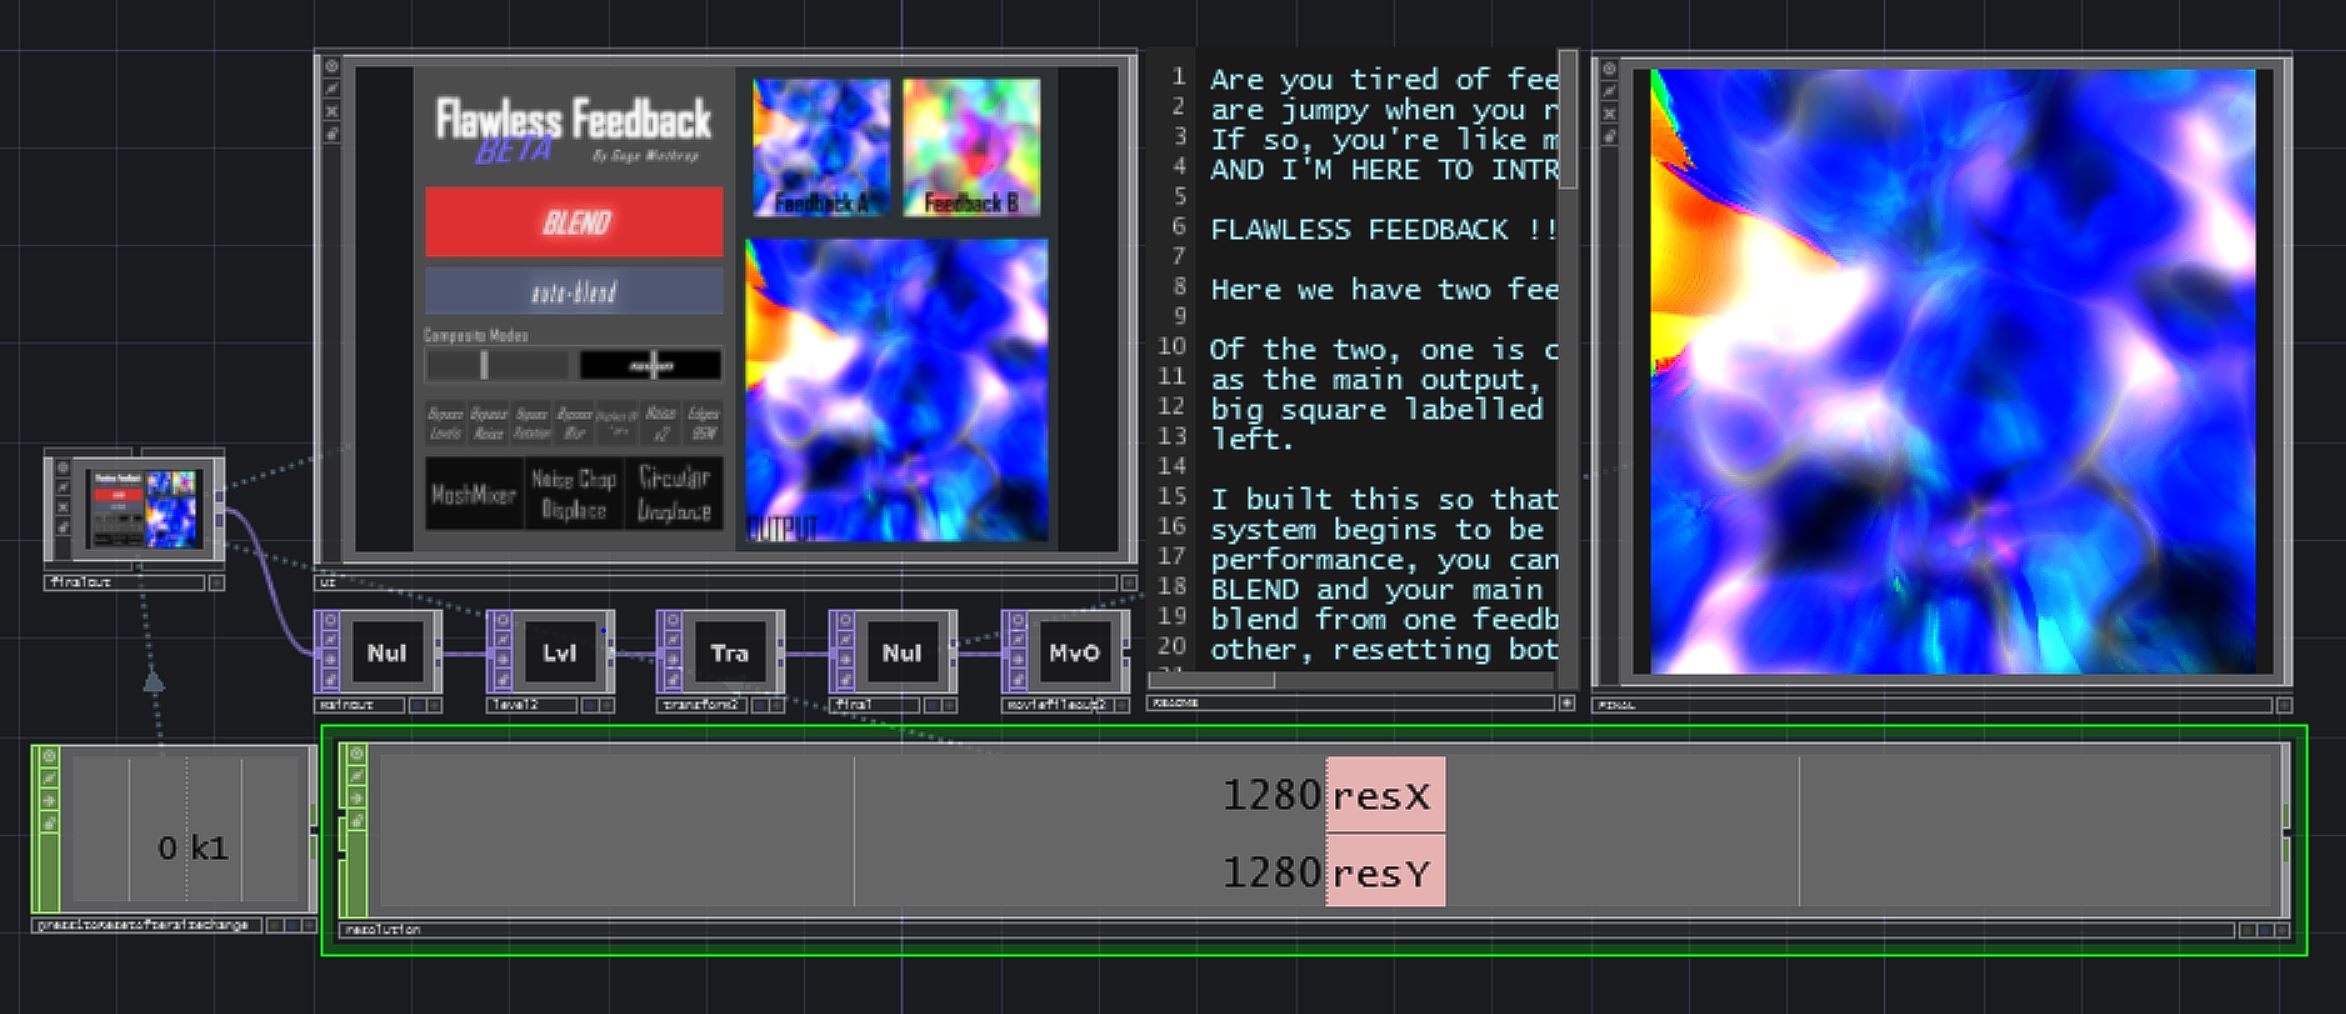This screenshot has height=1014, width=2346.
Task: Click the top flag icon of the ui panel
Action: coord(332,67)
